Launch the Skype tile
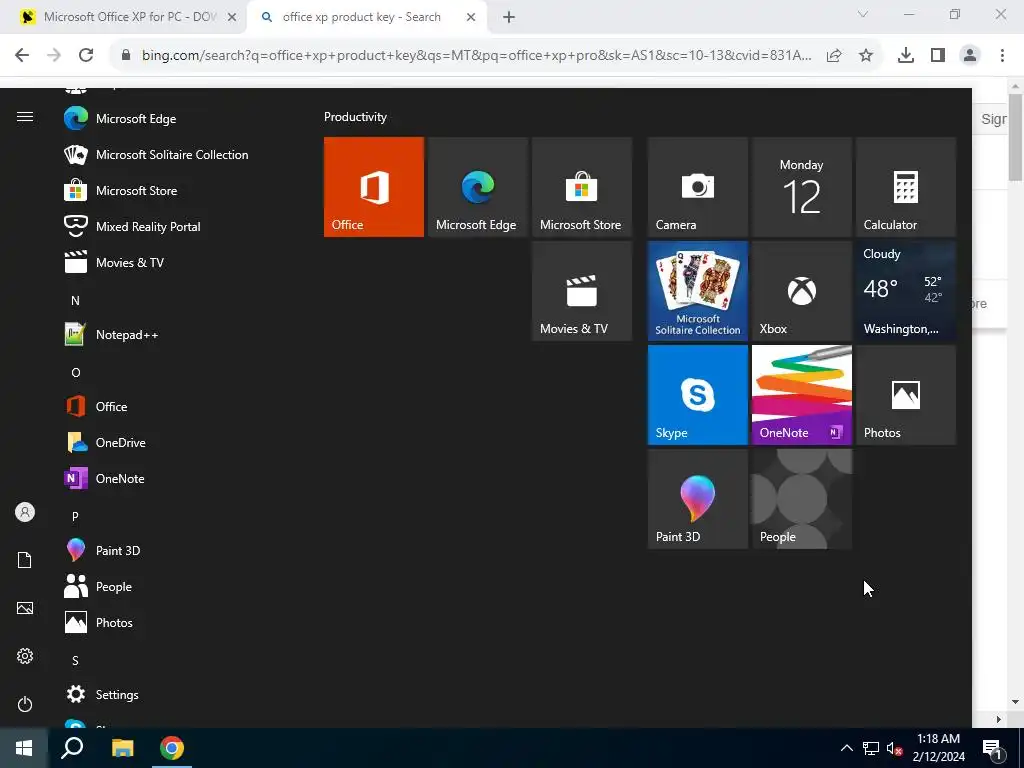 [x=697, y=395]
